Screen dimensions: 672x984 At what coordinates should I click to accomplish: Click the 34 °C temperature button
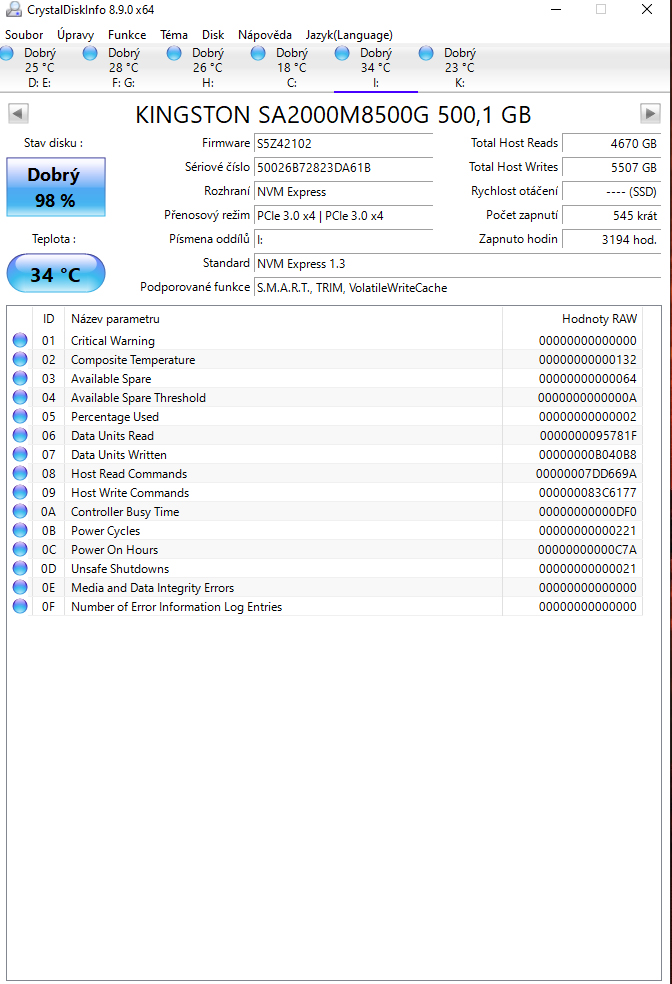(x=56, y=274)
